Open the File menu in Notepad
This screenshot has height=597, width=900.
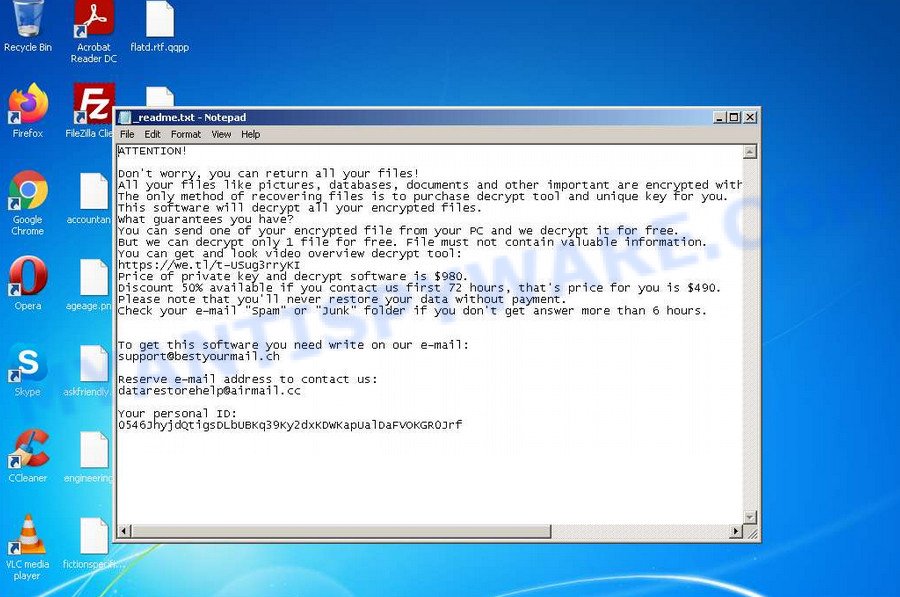[127, 133]
